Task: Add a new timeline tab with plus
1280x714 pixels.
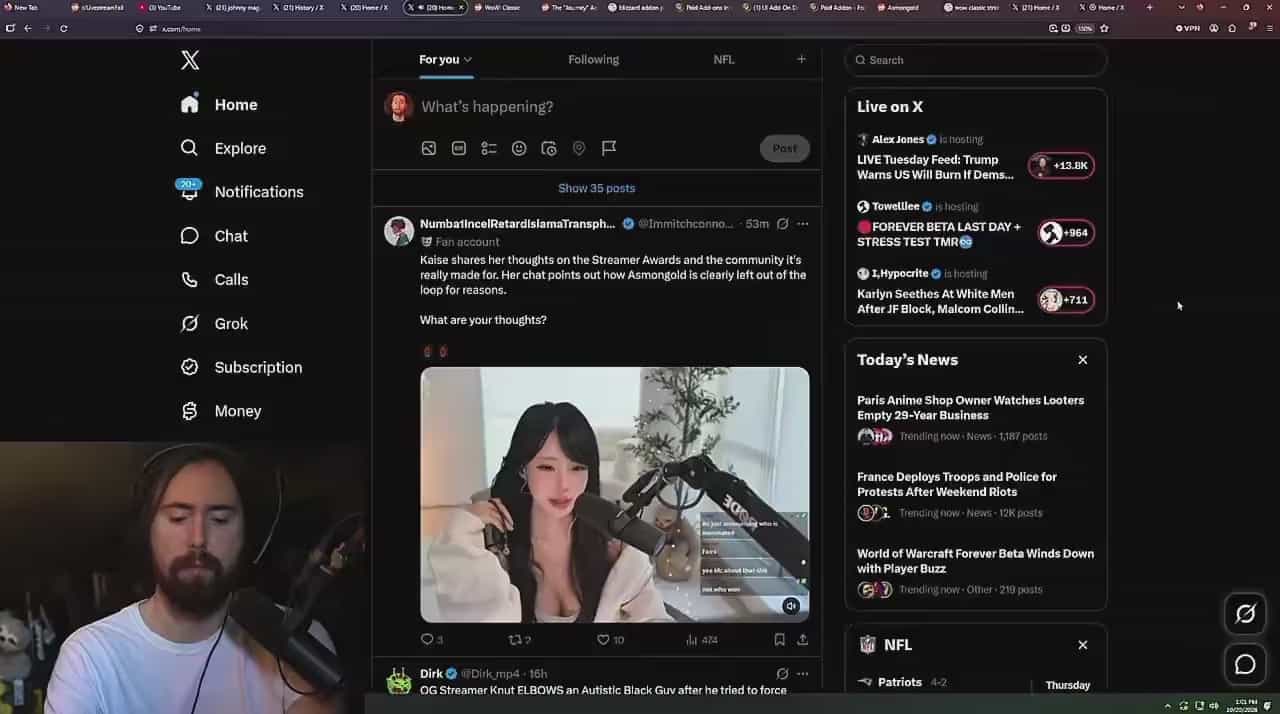Action: click(801, 59)
